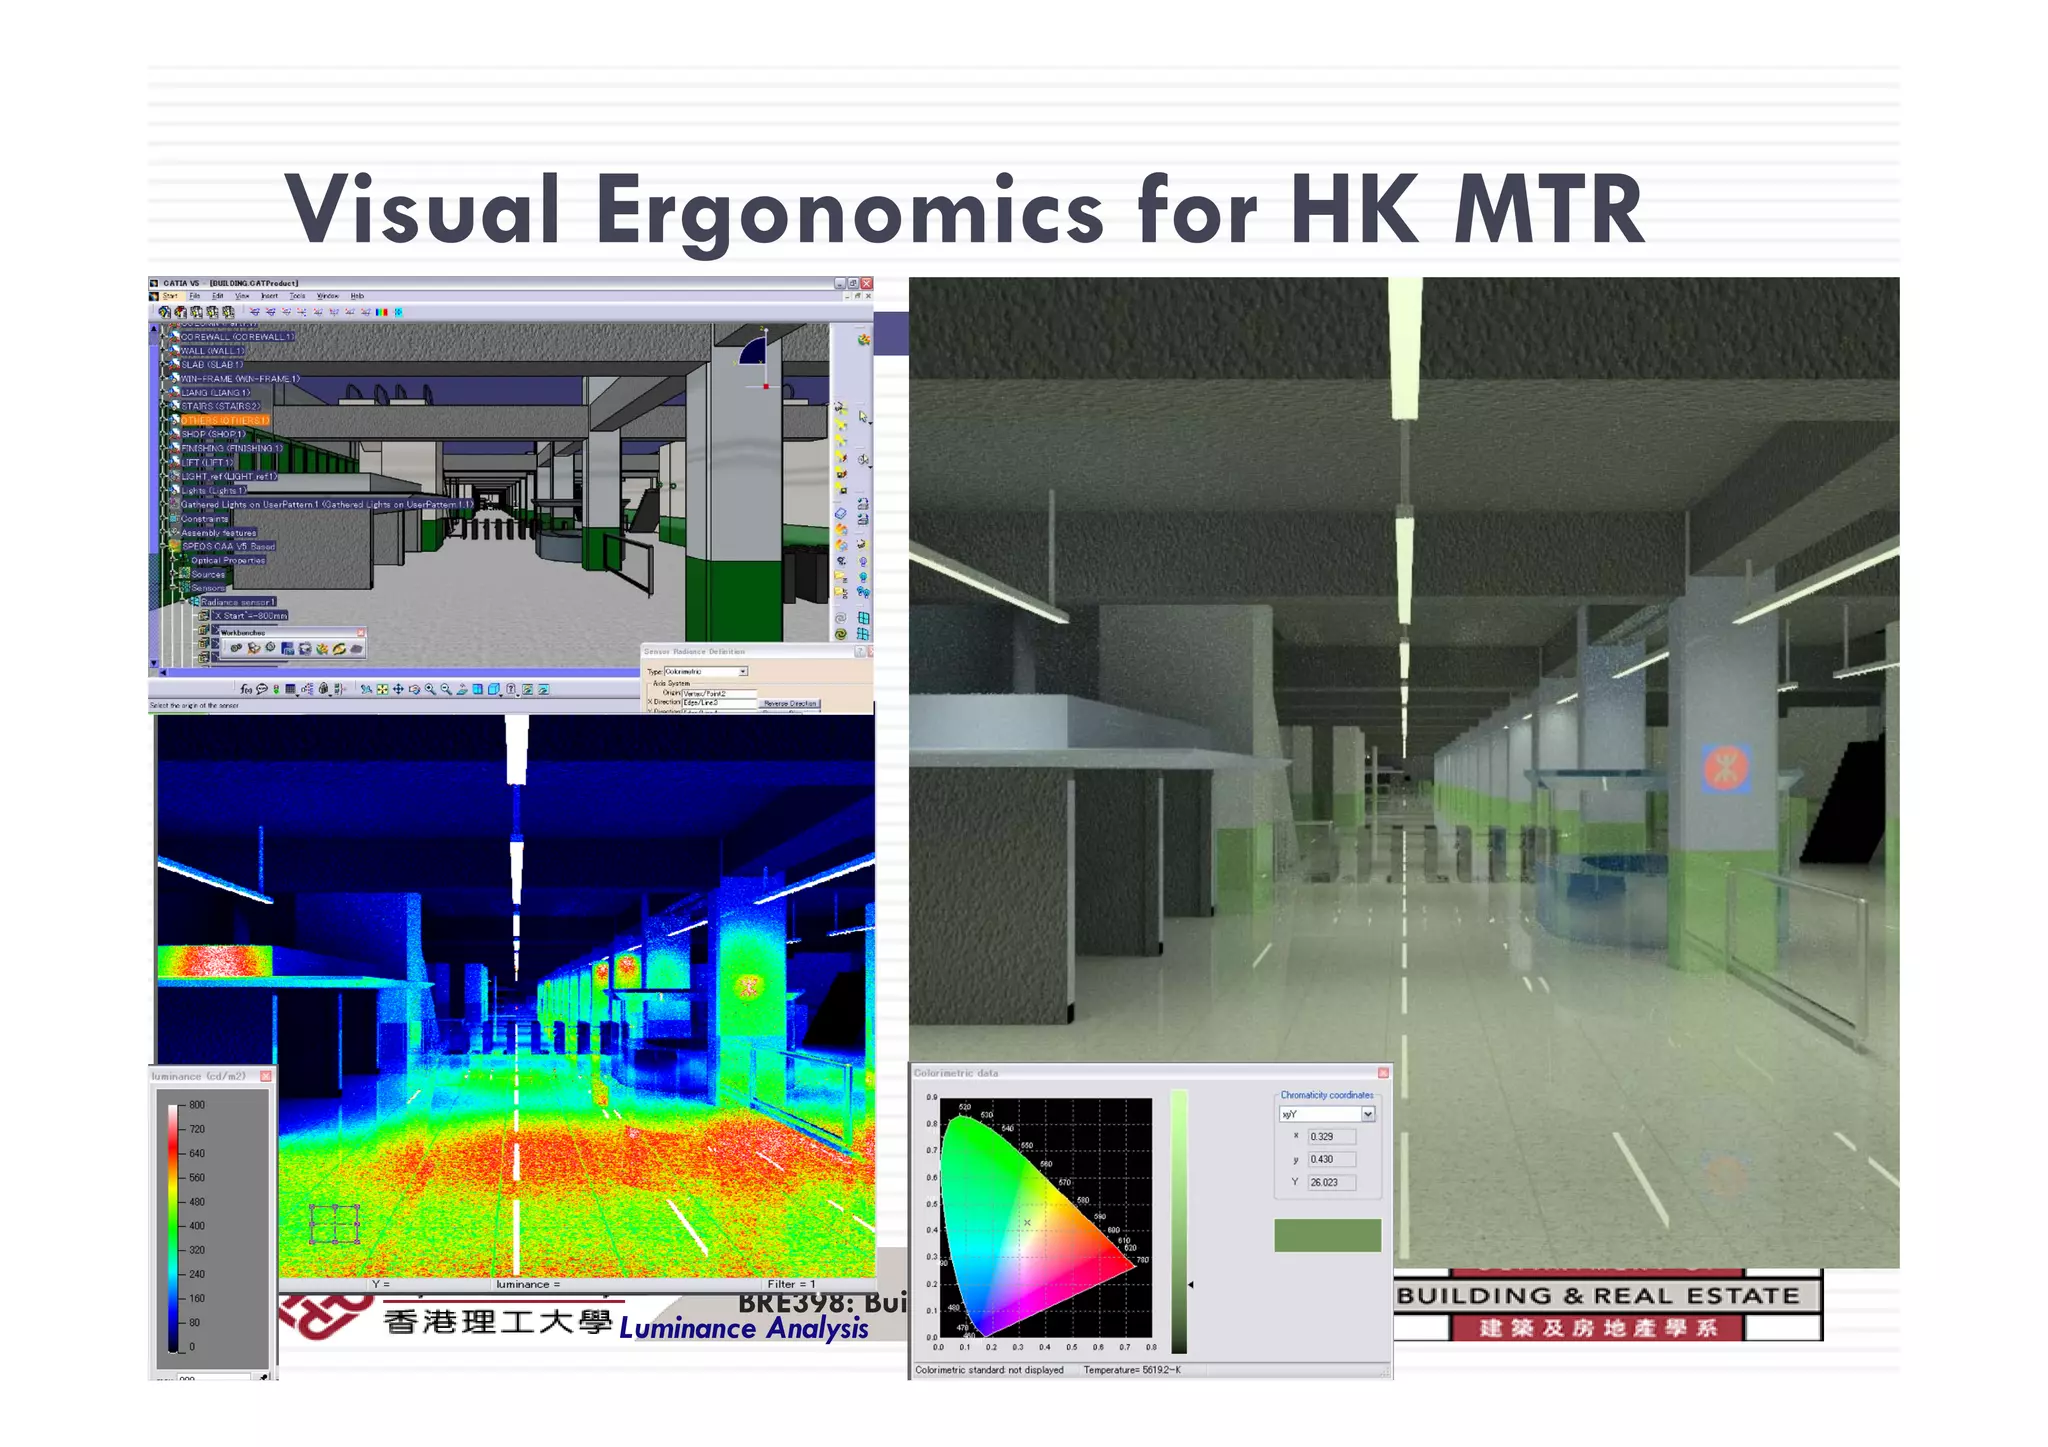This screenshot has height=1447, width=2048.
Task: Select Assembly features tree node
Action: click(219, 533)
